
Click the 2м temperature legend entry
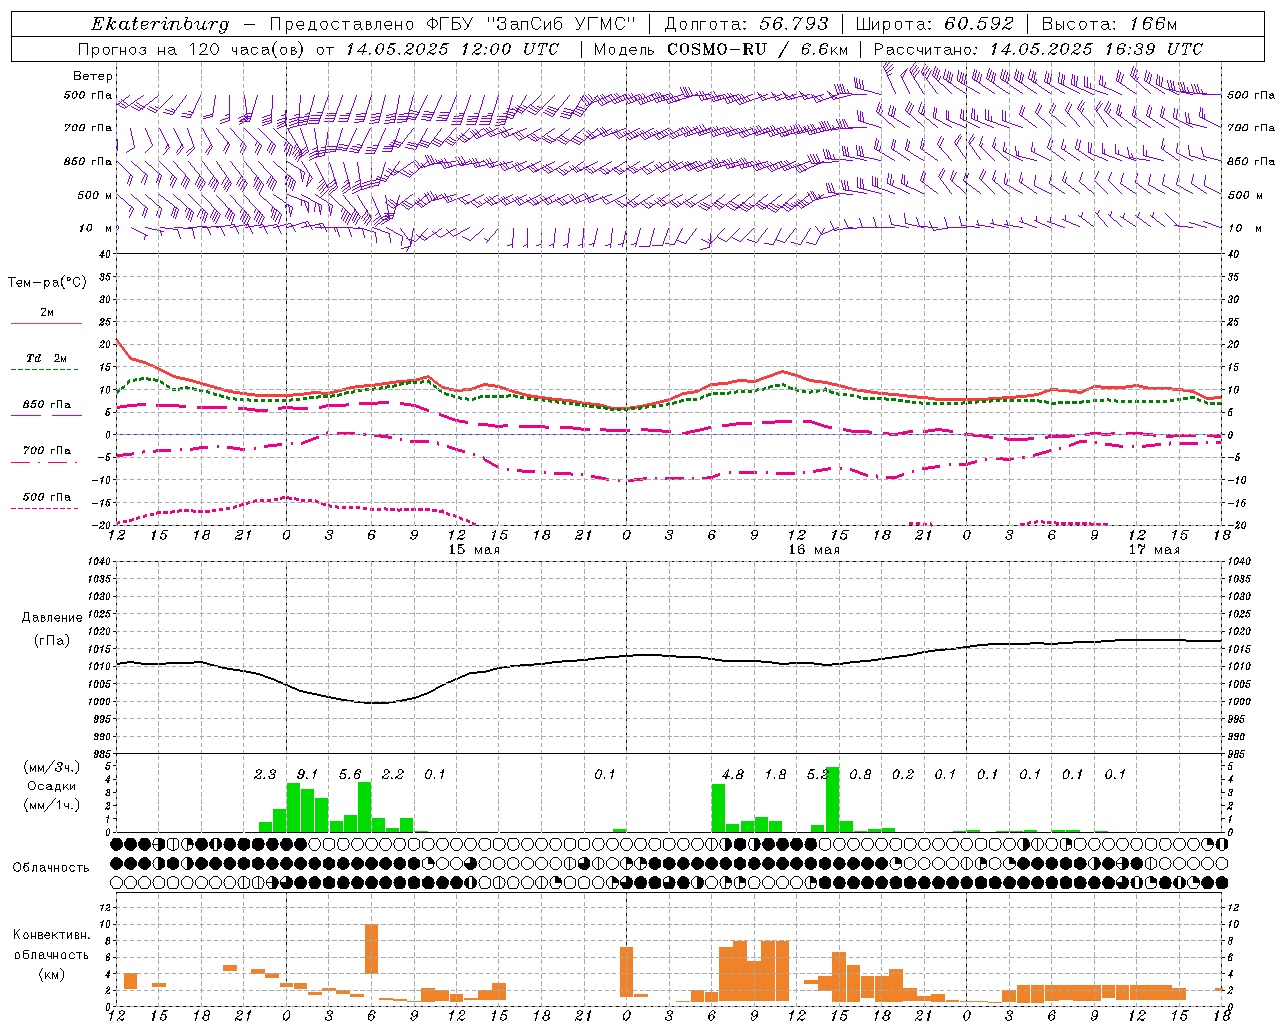[47, 312]
